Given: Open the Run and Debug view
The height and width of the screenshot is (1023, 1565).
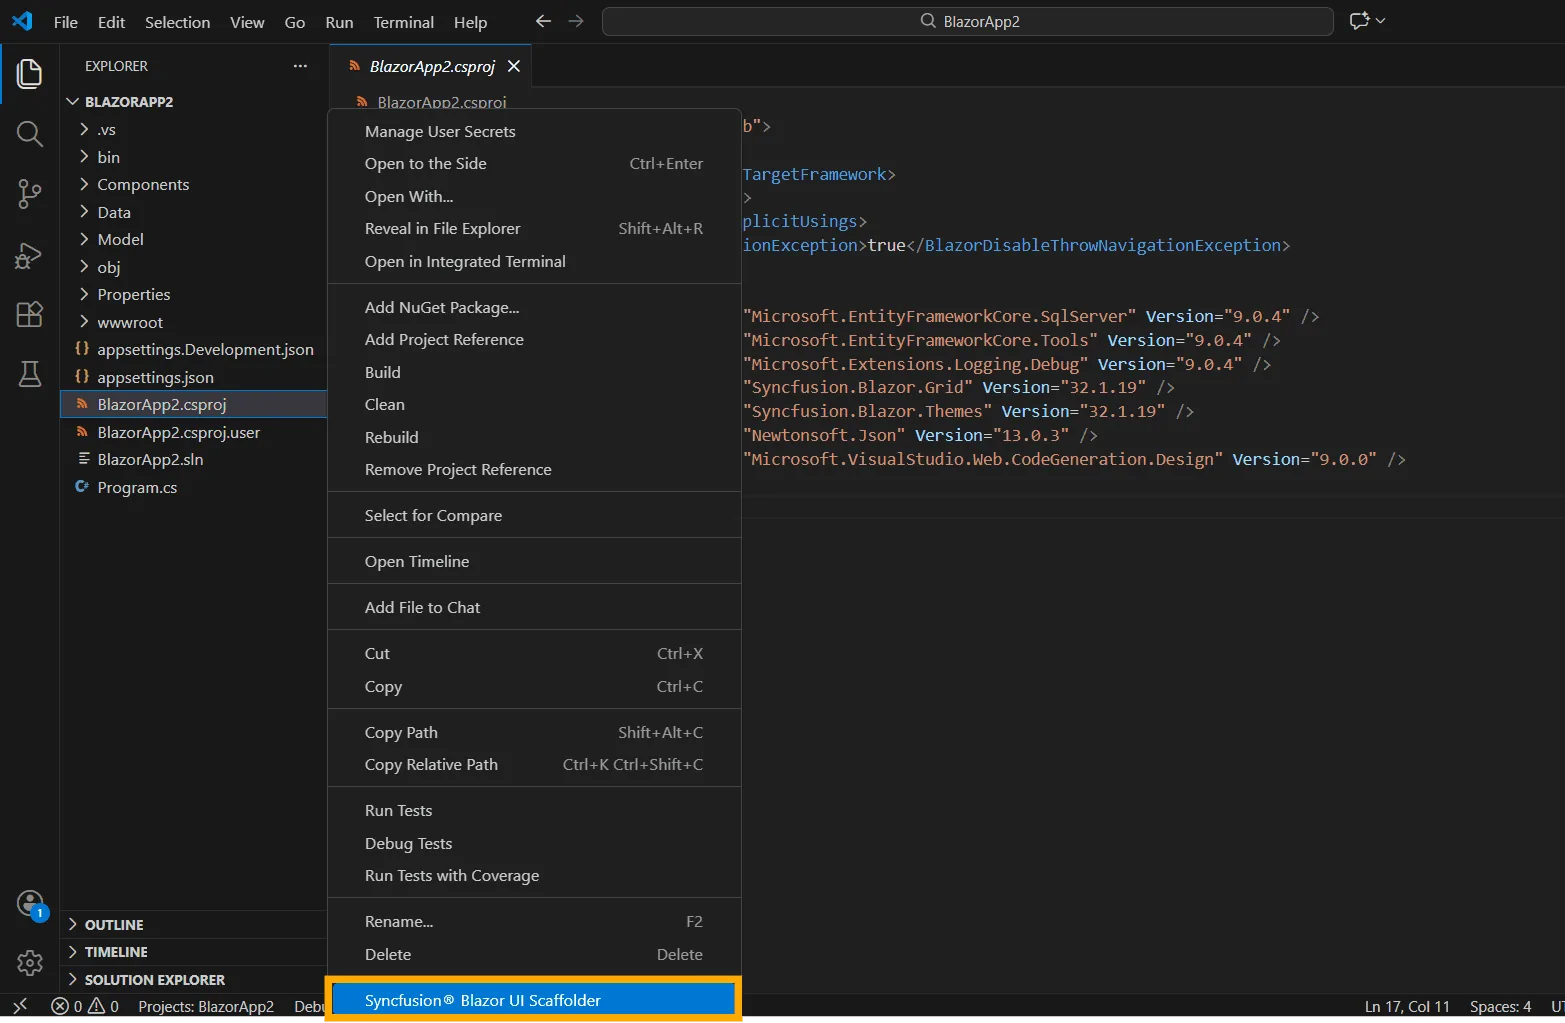Looking at the screenshot, I should tap(29, 255).
